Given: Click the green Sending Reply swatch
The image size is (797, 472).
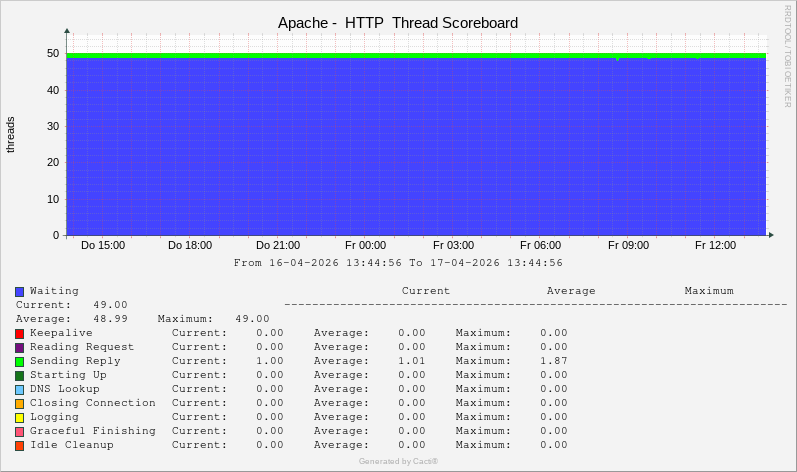Looking at the screenshot, I should [x=19, y=361].
